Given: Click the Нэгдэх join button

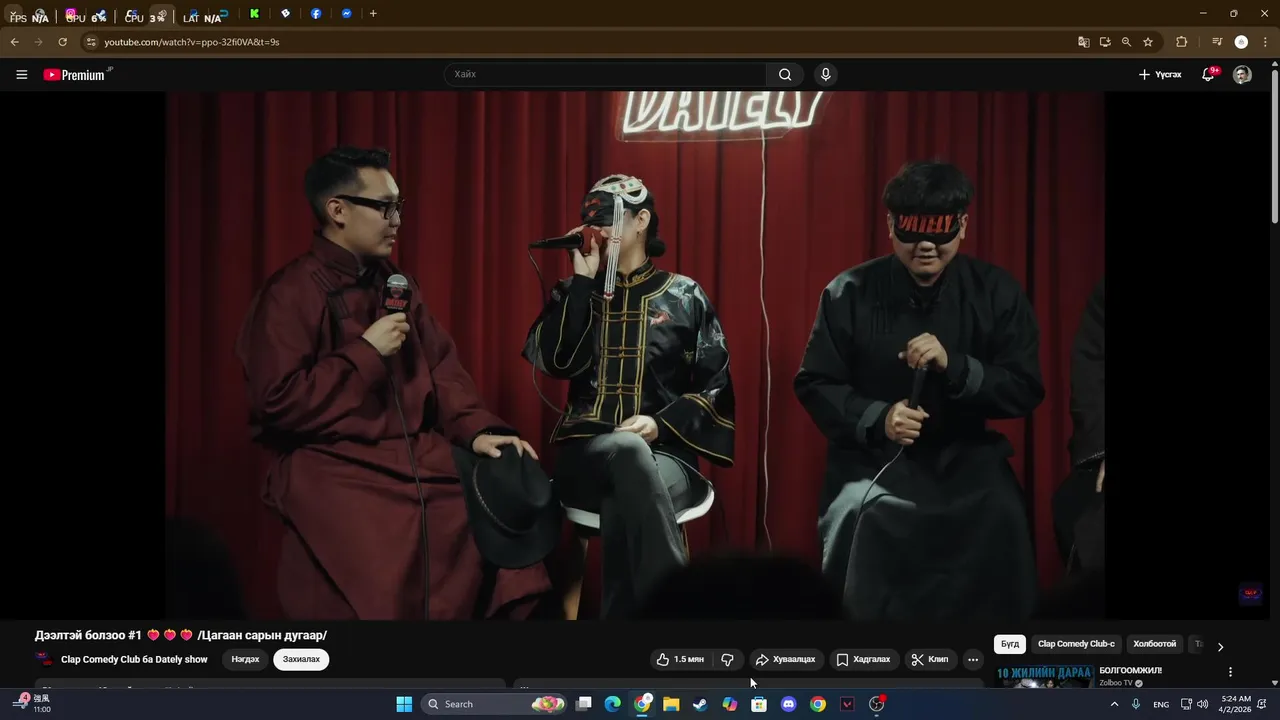Looking at the screenshot, I should coord(245,660).
